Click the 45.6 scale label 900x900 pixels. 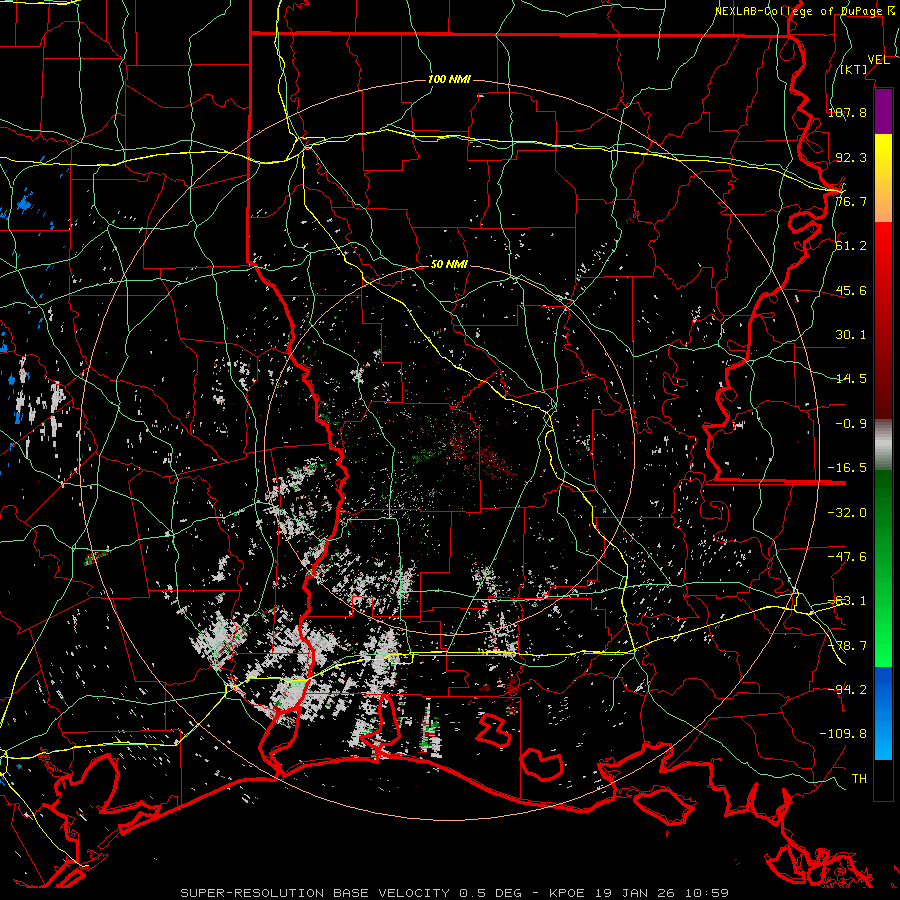click(x=851, y=290)
